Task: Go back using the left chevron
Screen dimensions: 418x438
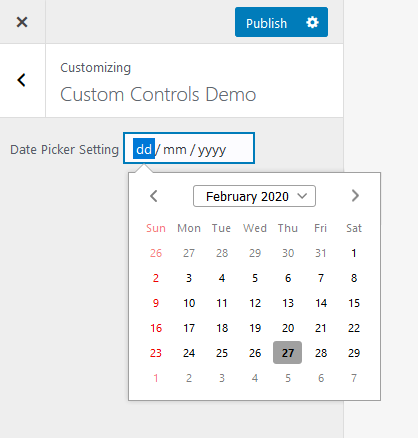Action: [x=22, y=80]
